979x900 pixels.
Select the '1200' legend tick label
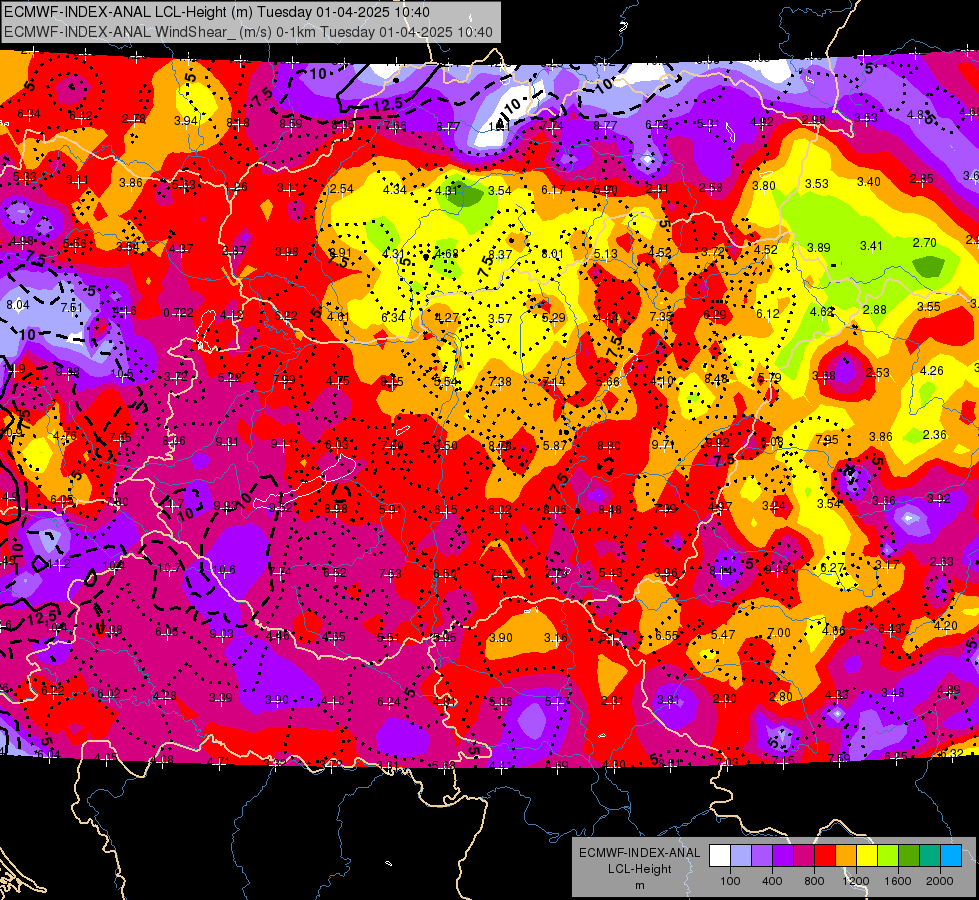click(856, 881)
